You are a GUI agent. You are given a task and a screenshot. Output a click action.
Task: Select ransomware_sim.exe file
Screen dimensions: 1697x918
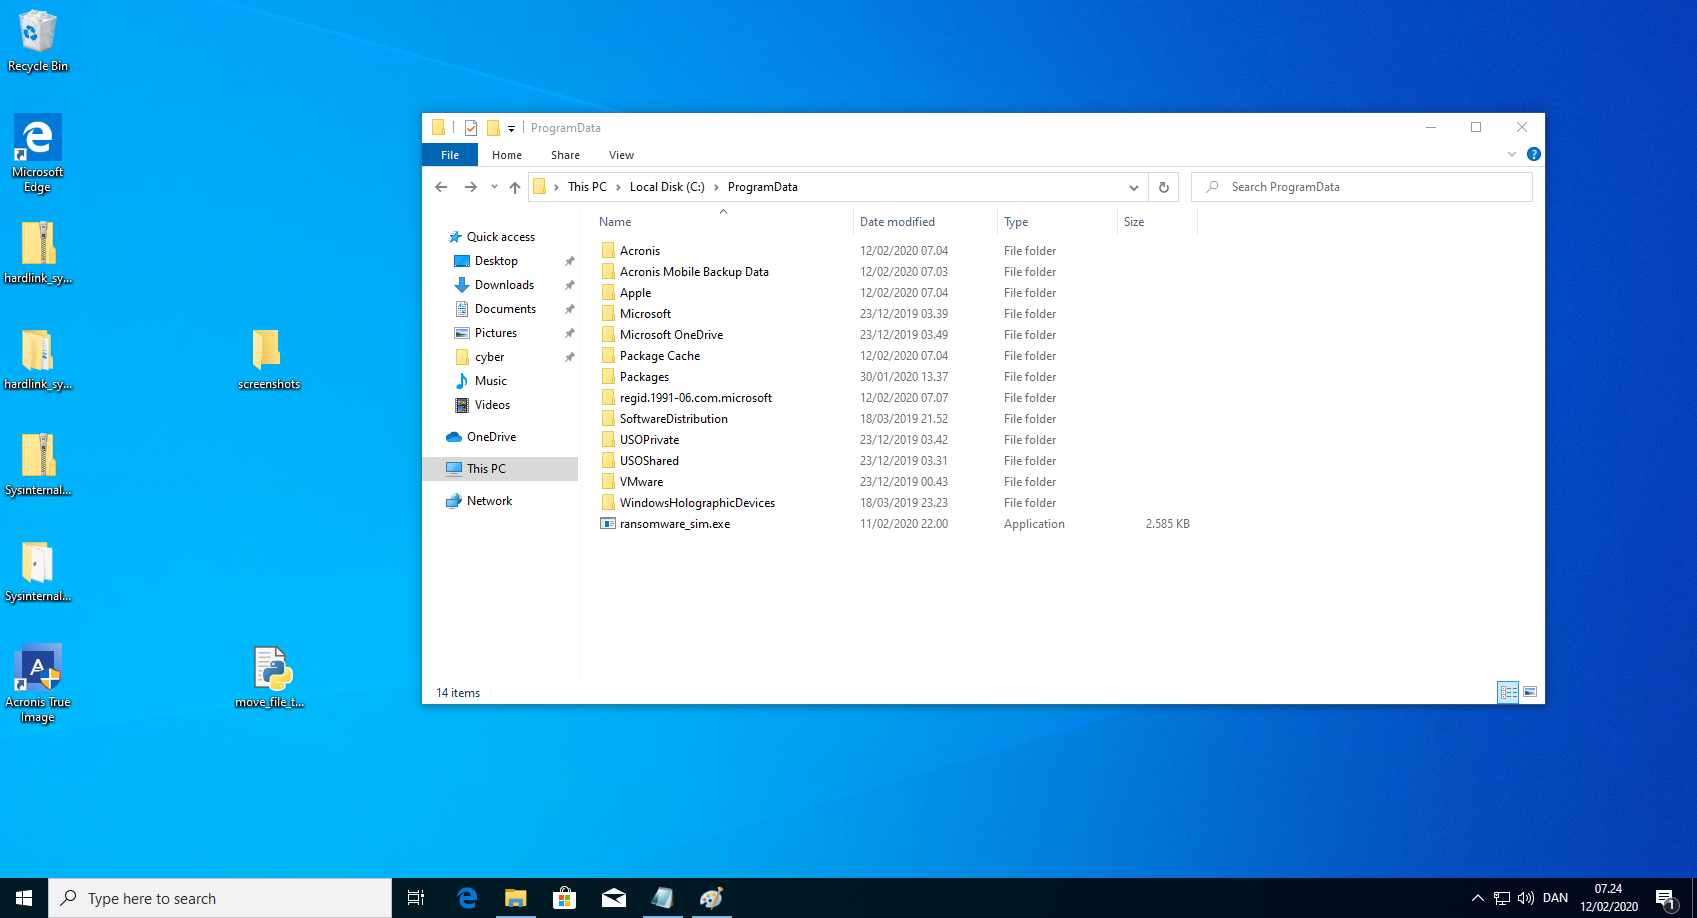pyautogui.click(x=674, y=524)
